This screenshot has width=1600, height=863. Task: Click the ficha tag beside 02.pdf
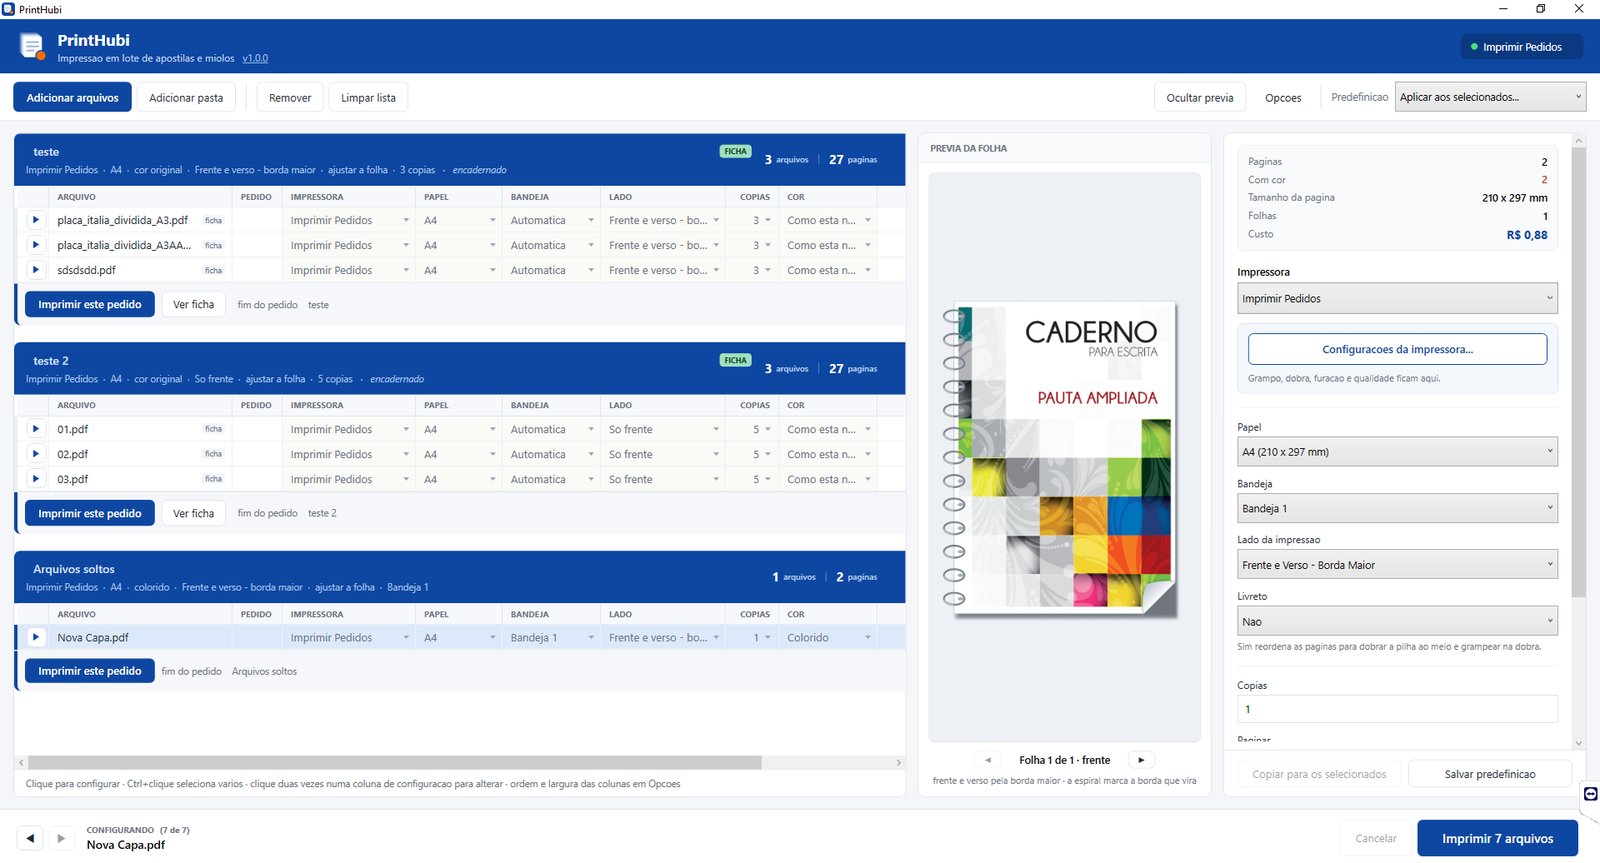click(213, 454)
